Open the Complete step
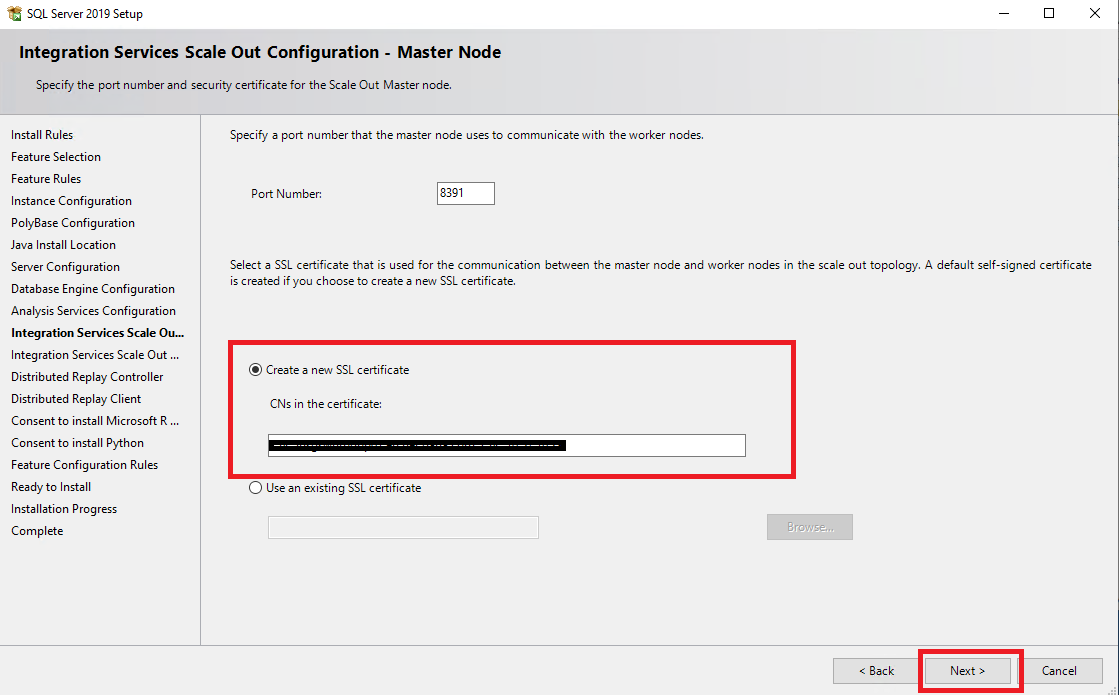The height and width of the screenshot is (695, 1119). click(37, 531)
